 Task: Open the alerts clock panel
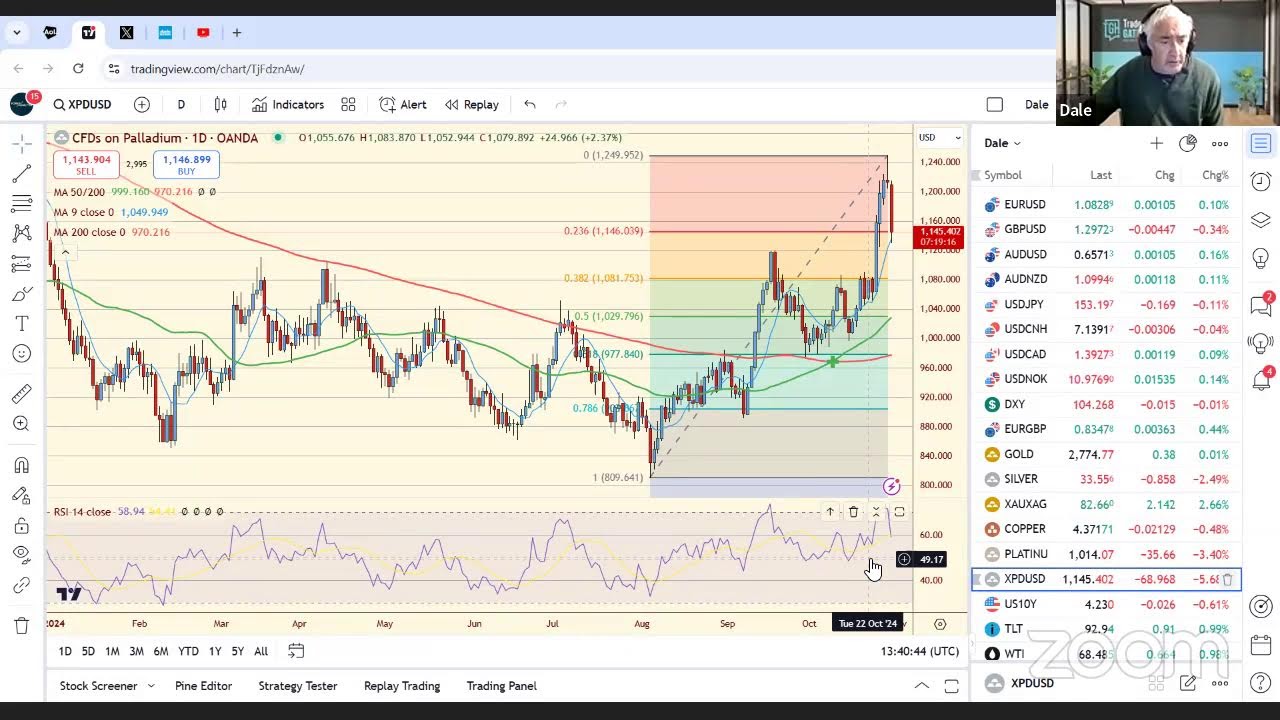[1261, 181]
